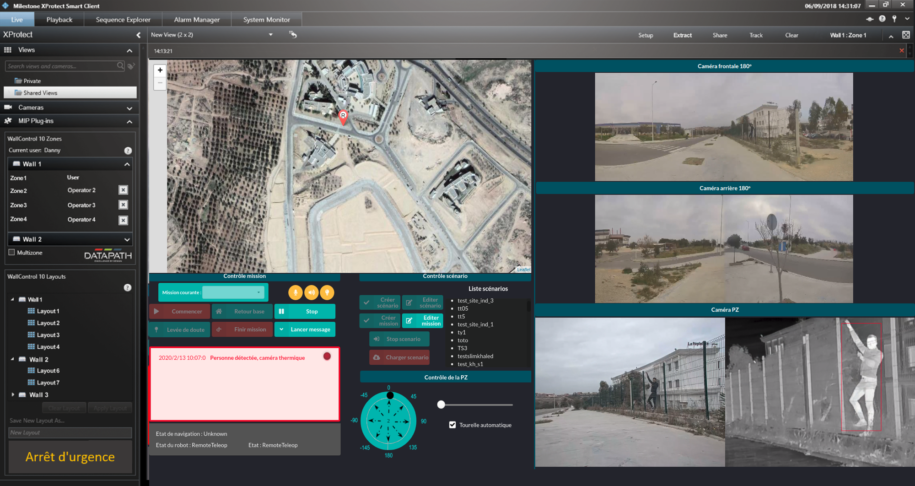This screenshot has width=915, height=486.
Task: Open the Playback tab
Action: tap(59, 19)
